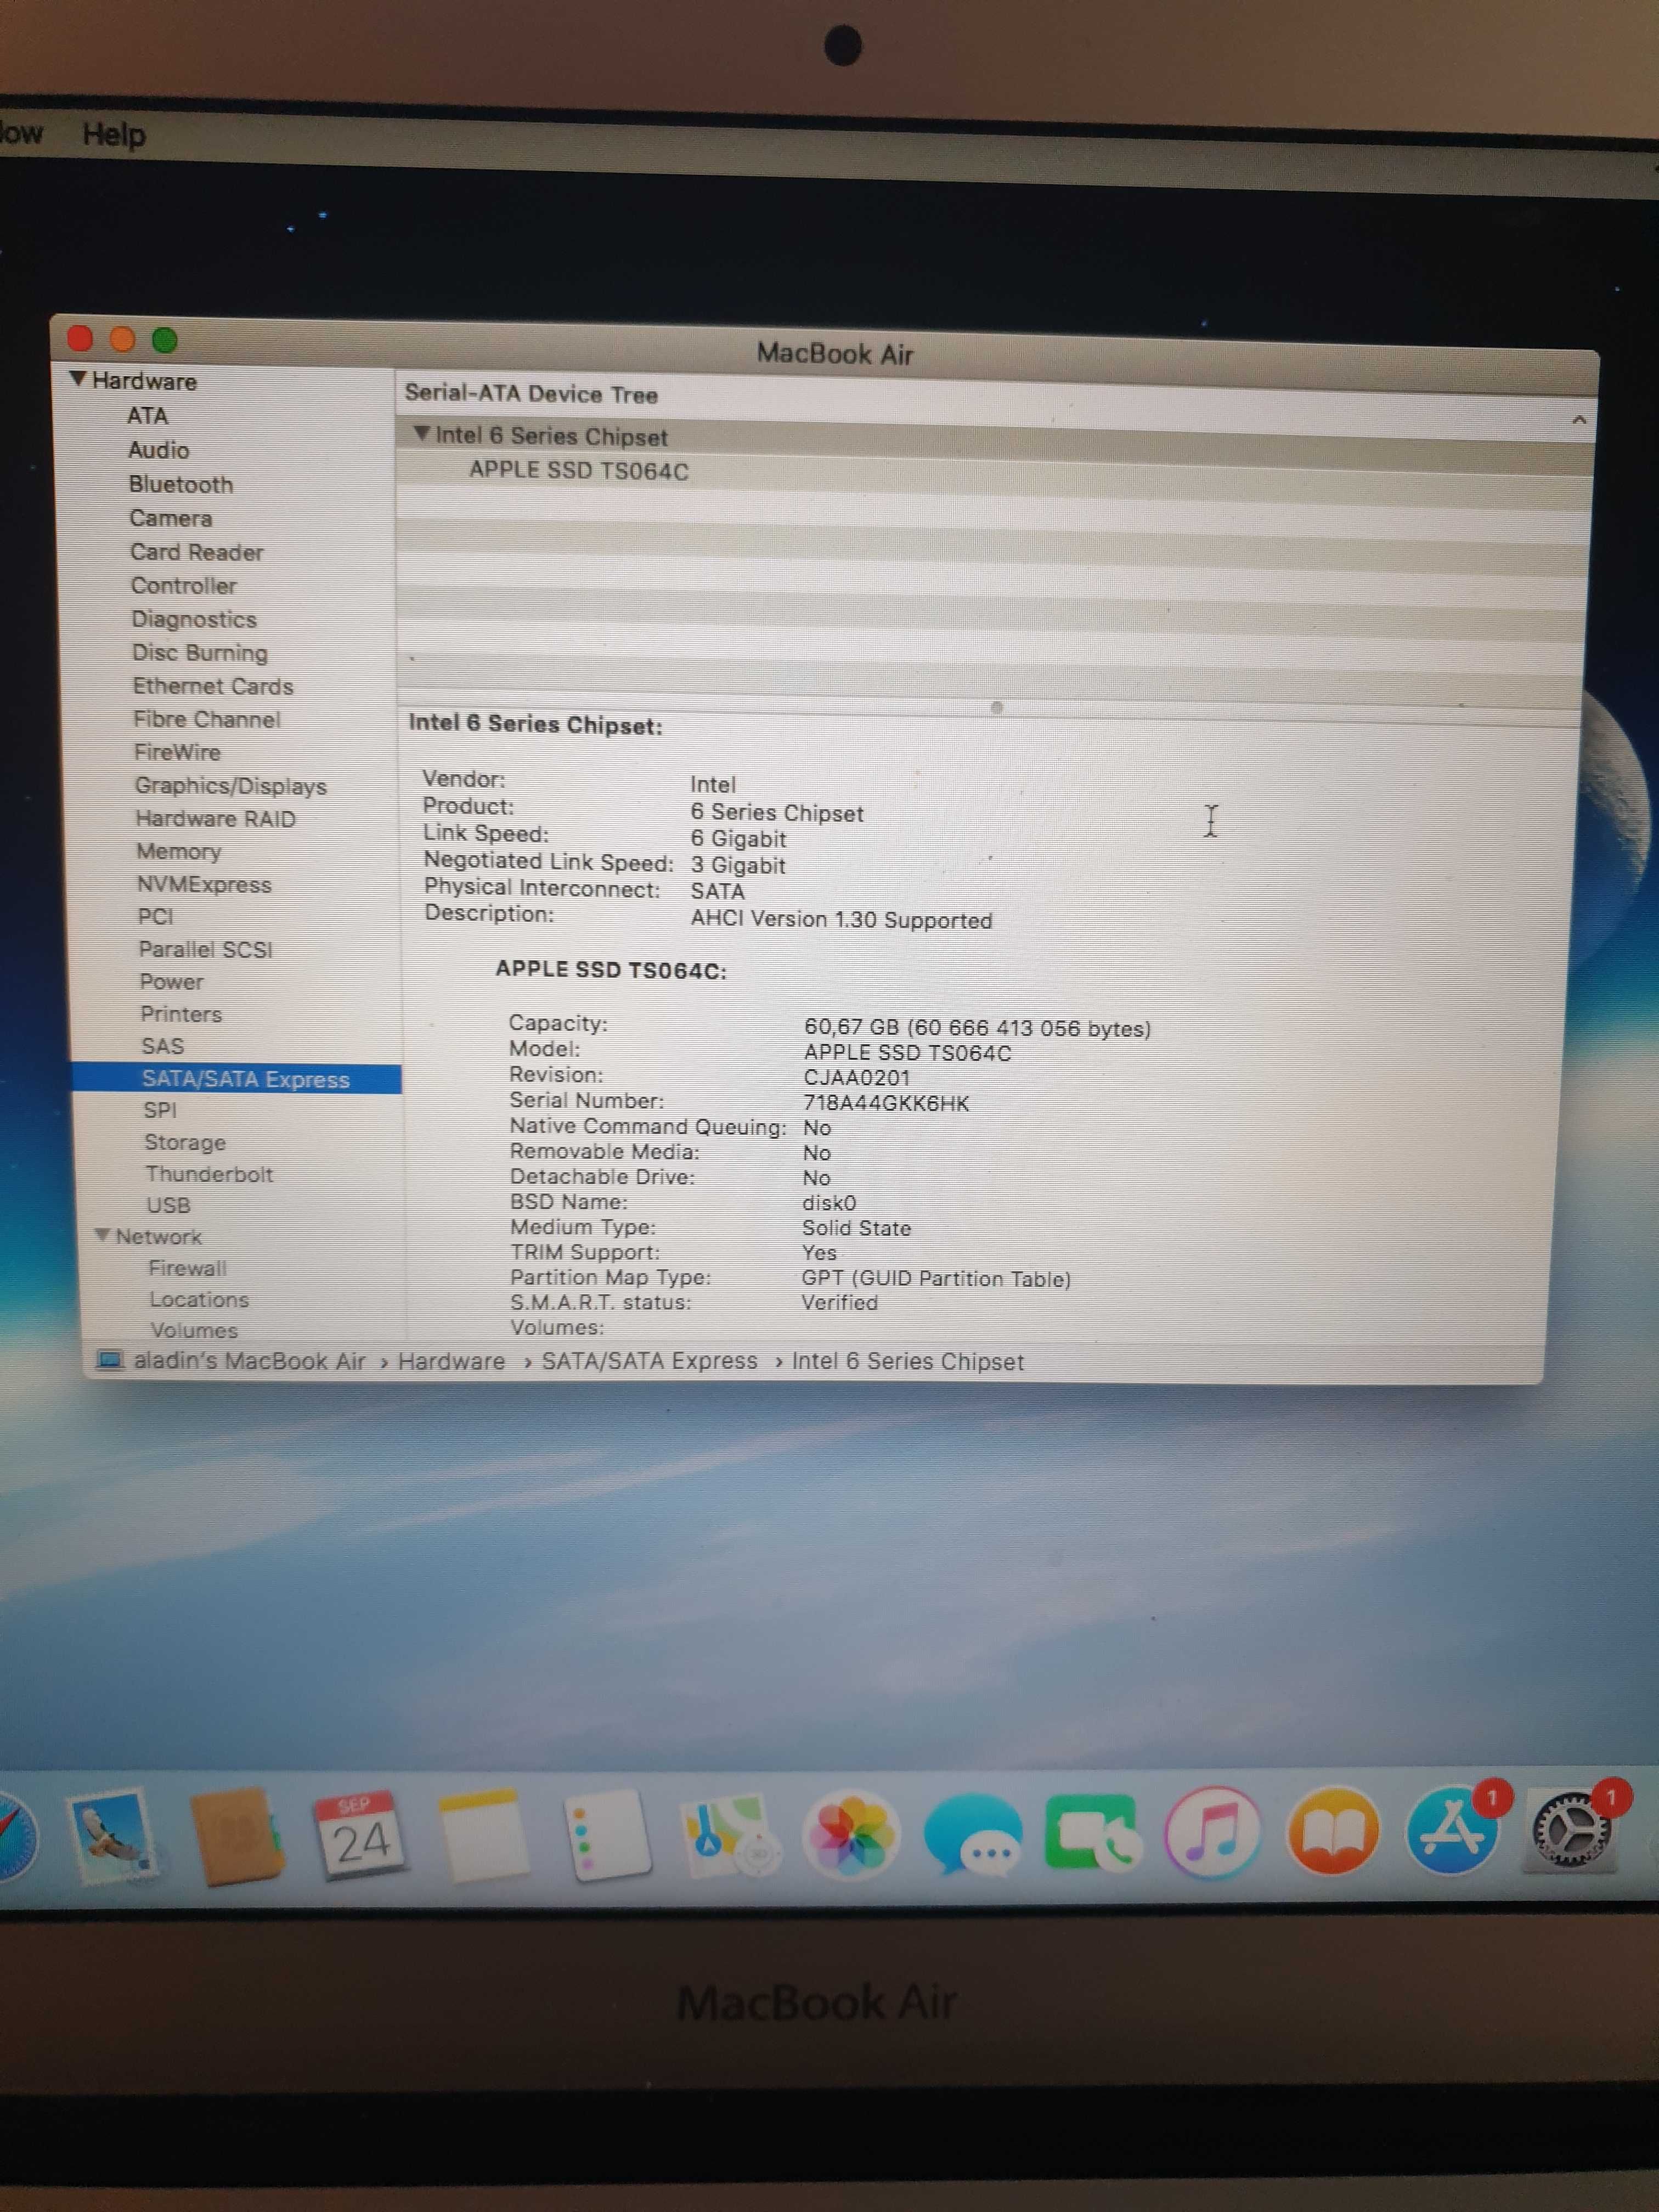The image size is (1659, 2212).
Task: Select Disc Burning in the sidebar
Action: pyautogui.click(x=199, y=653)
